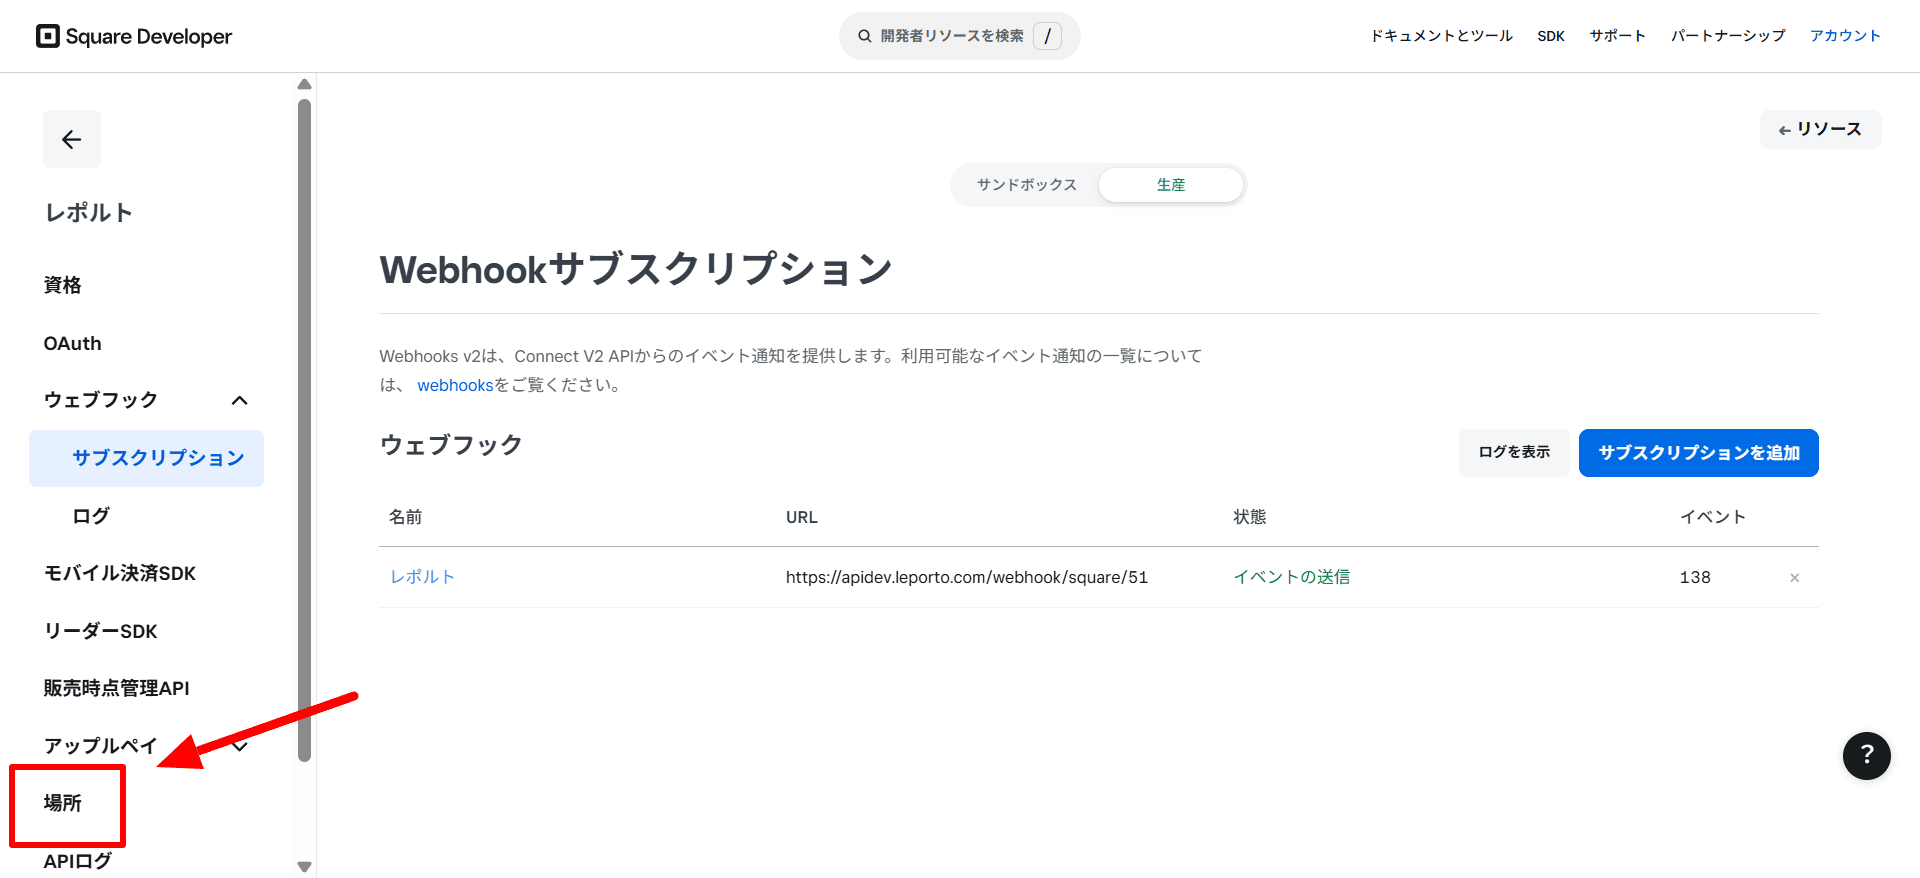Click the event count 138
The height and width of the screenshot is (878, 1920).
pos(1695,577)
